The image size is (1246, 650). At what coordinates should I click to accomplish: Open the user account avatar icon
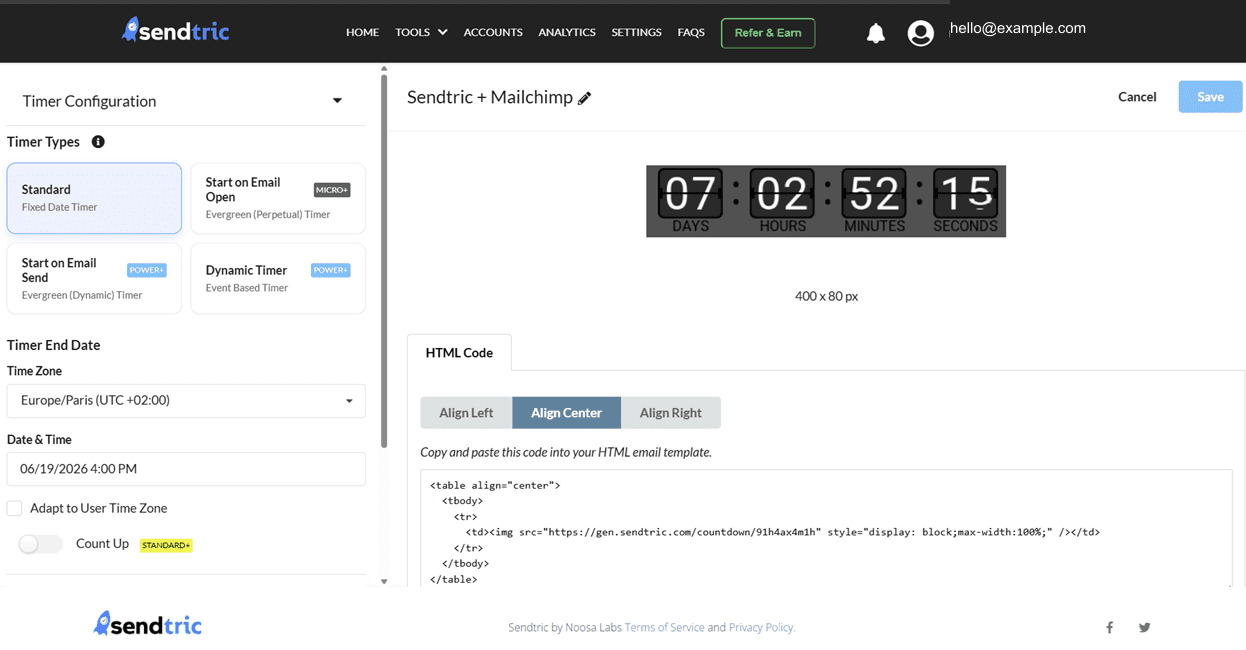(x=920, y=33)
